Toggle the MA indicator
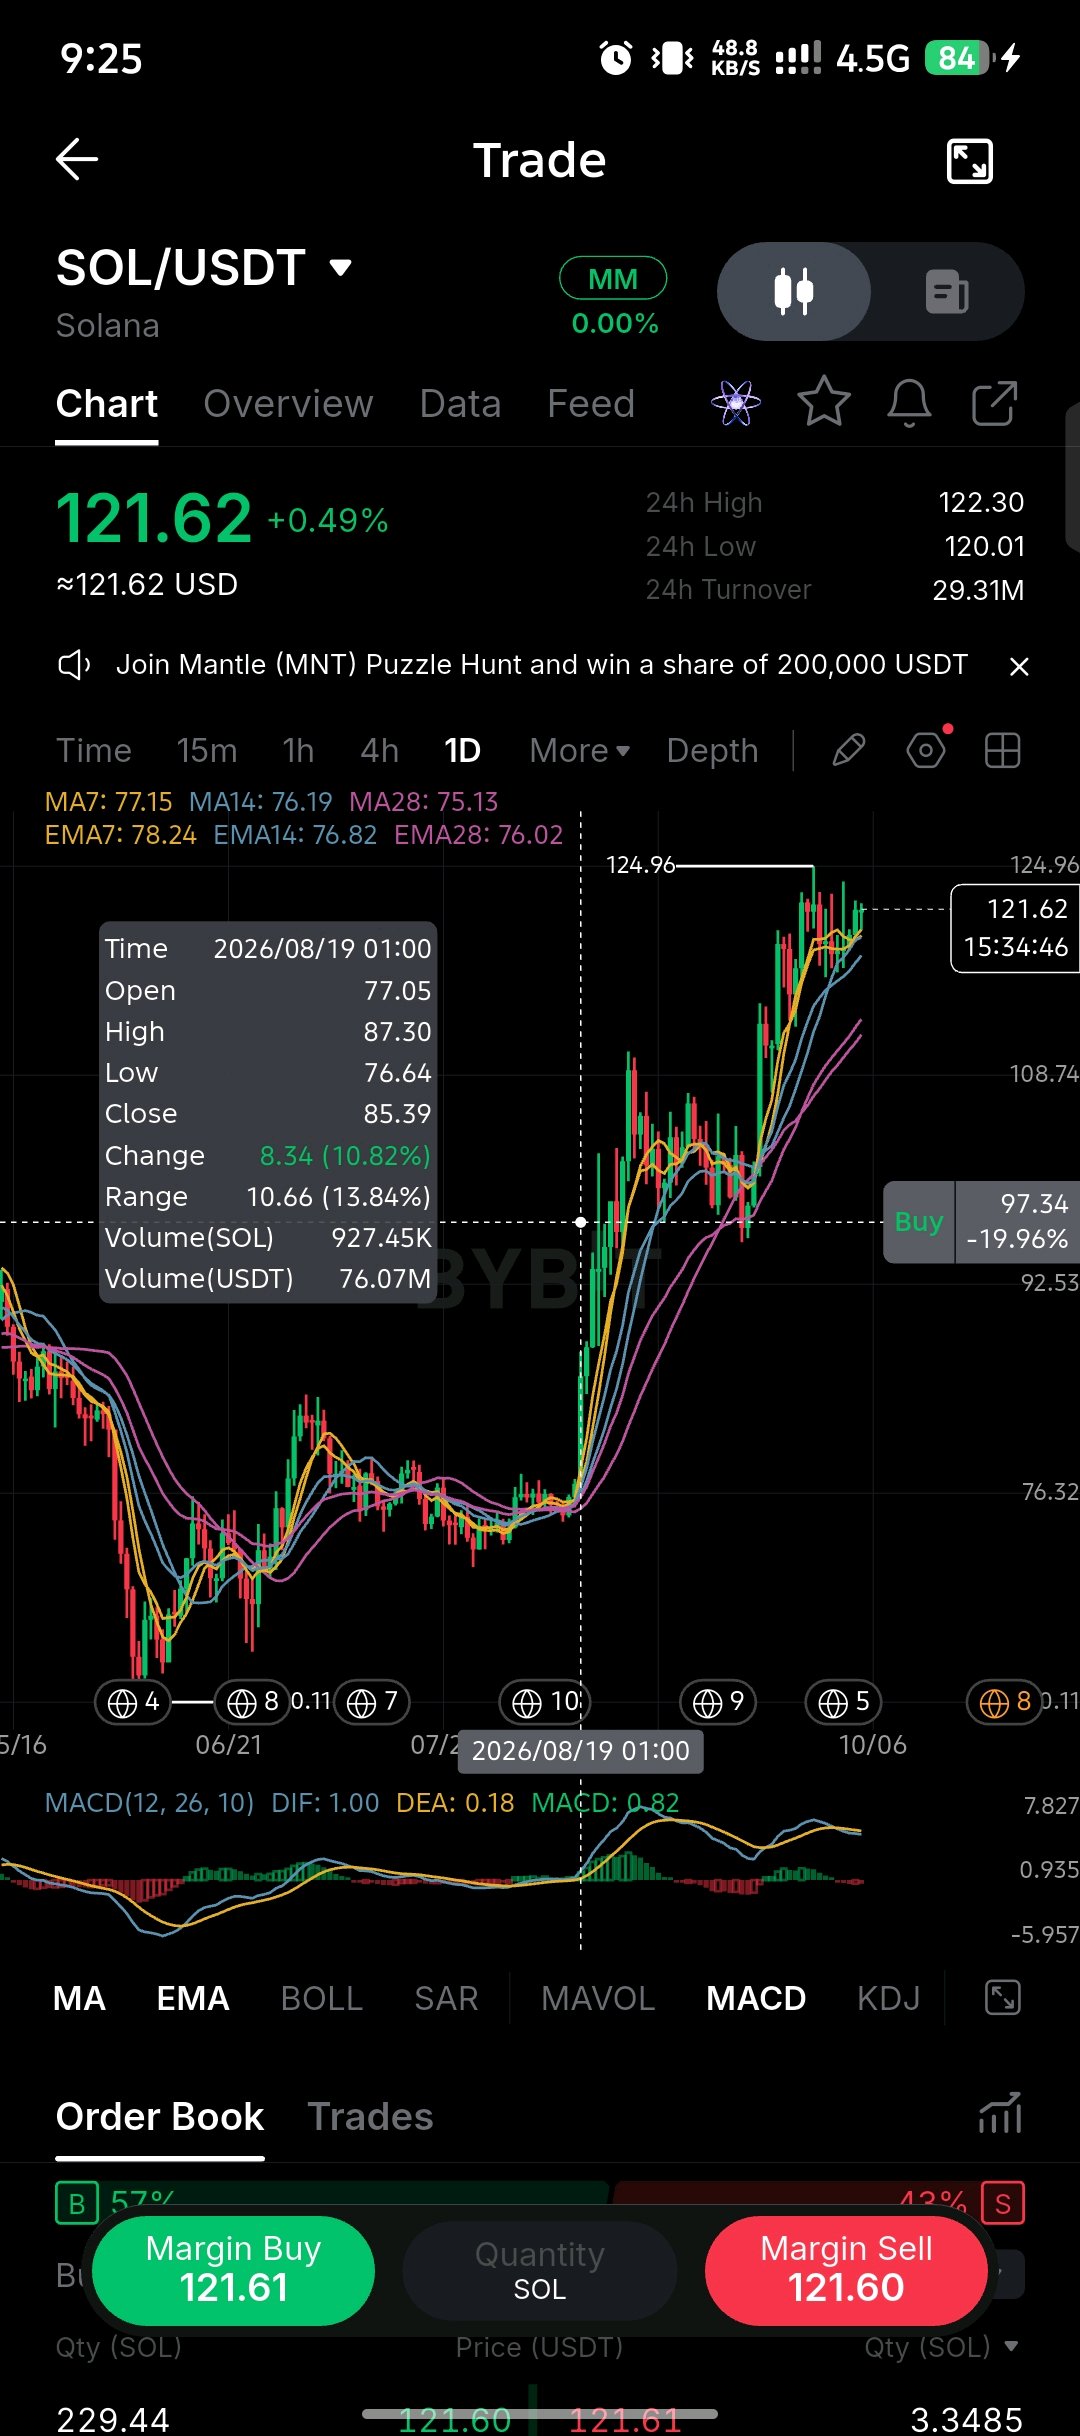The width and height of the screenshot is (1080, 2436). pyautogui.click(x=79, y=1998)
